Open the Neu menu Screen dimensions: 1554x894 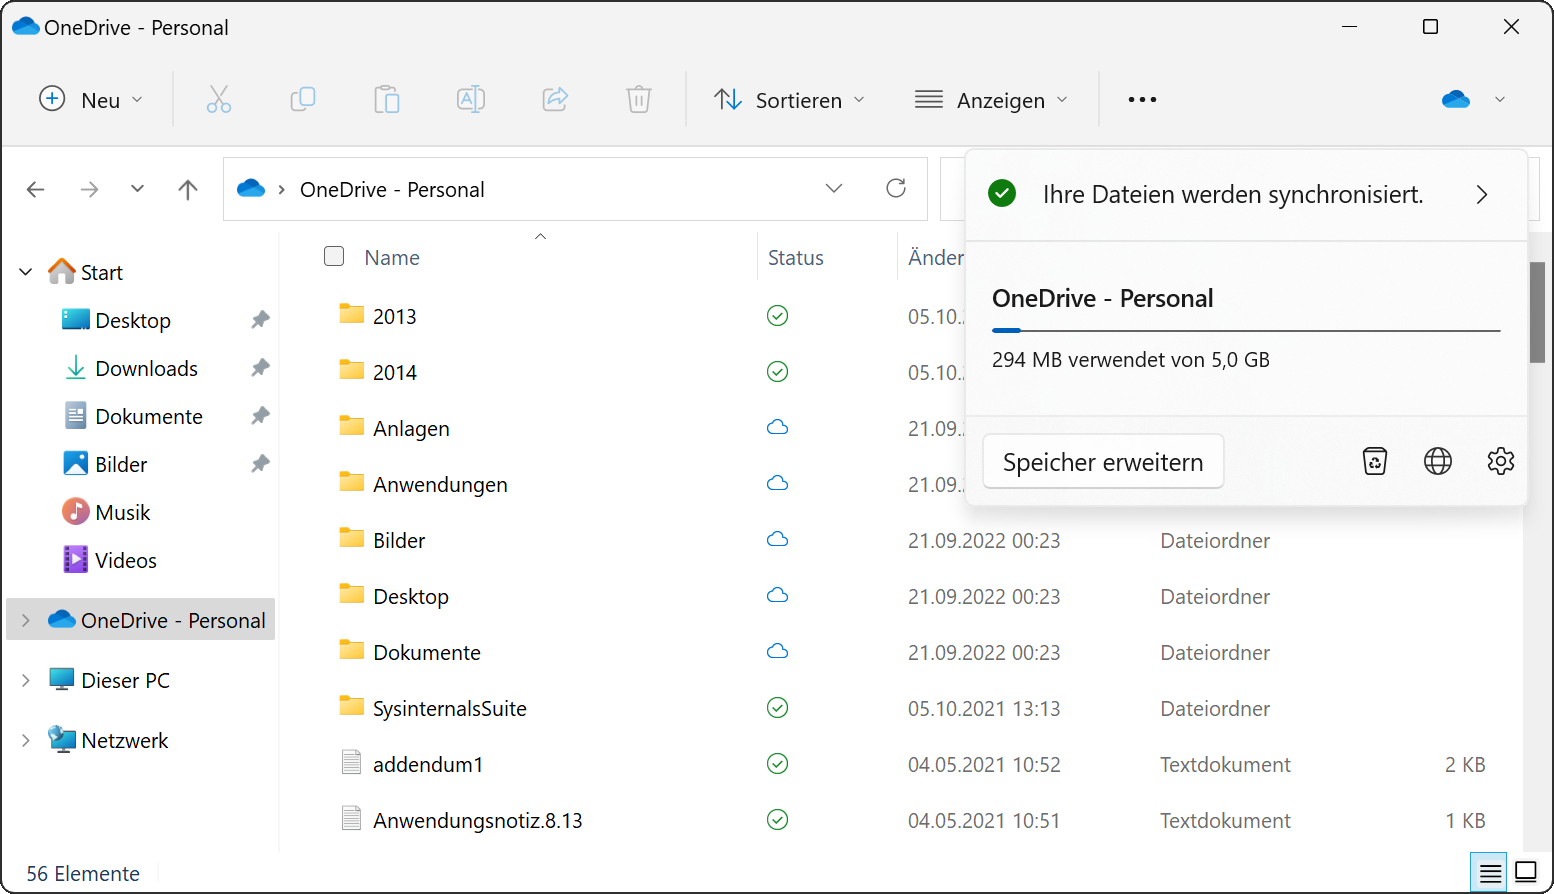[91, 100]
